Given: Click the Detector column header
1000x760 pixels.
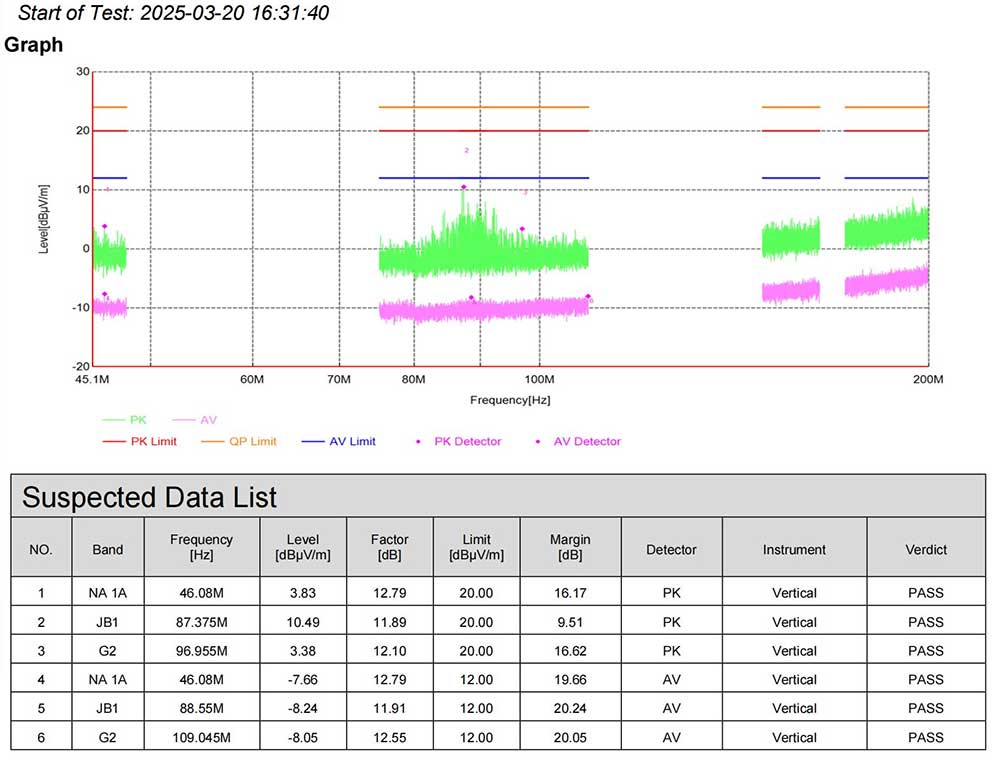Looking at the screenshot, I should point(671,549).
